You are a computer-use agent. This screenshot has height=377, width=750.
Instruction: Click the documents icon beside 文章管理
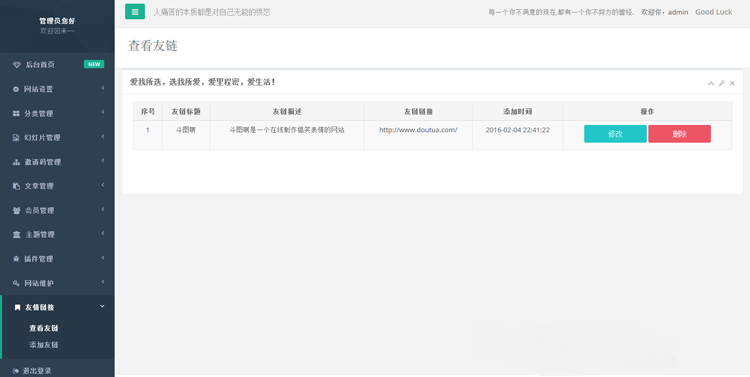[x=16, y=186]
